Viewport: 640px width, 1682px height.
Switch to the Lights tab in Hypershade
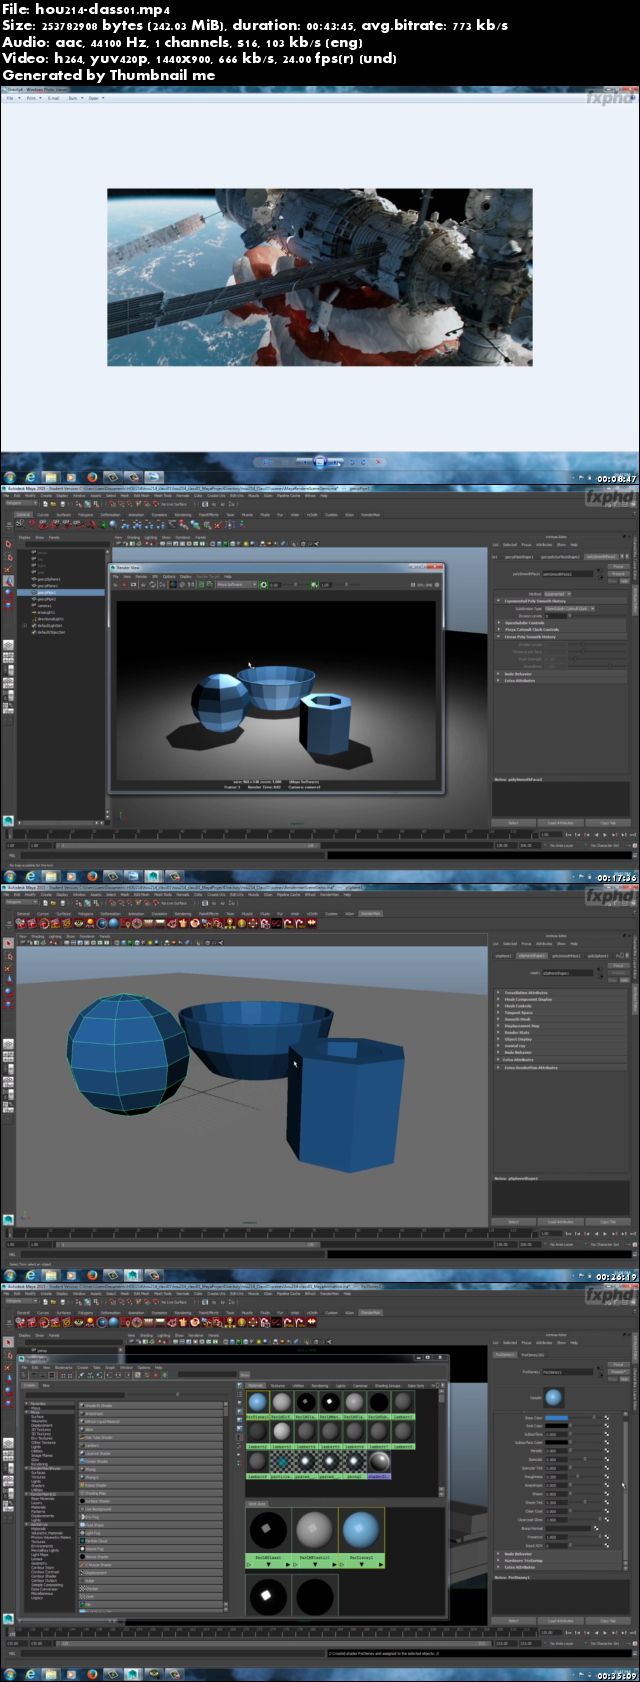340,1385
